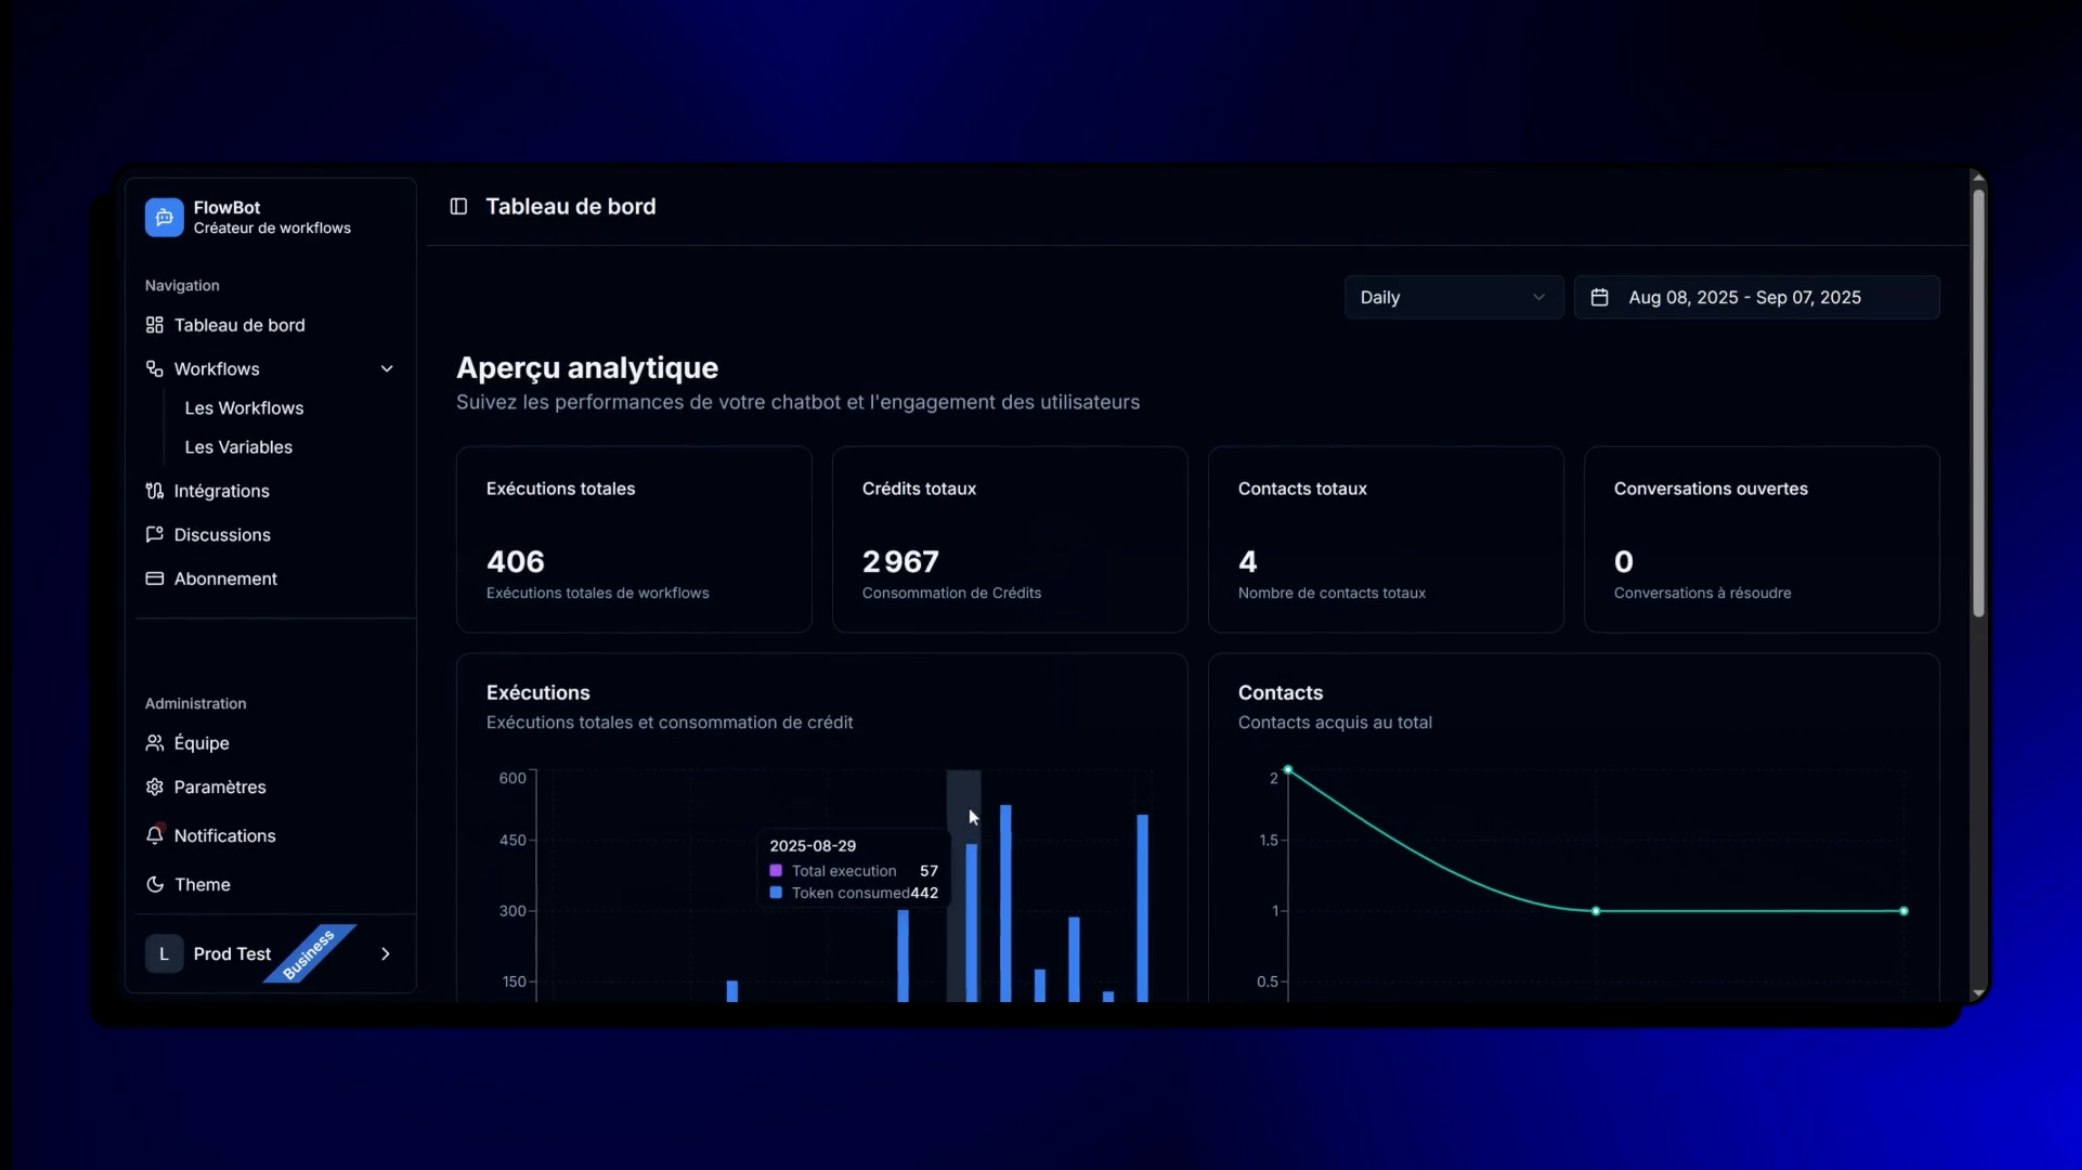Click the Discussions chat icon
The height and width of the screenshot is (1170, 2082).
(x=154, y=535)
